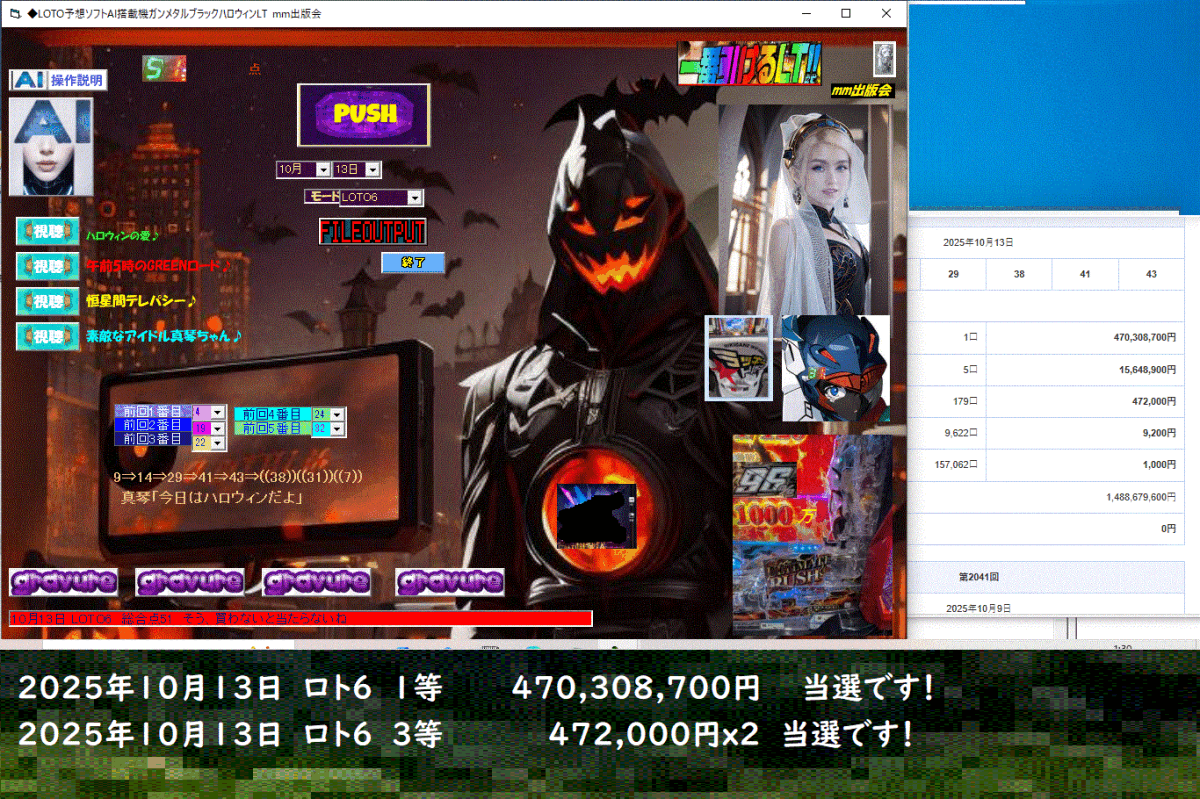Image resolution: width=1200 pixels, height=799 pixels.
Task: Play 午前5時のGREENロード via 視聴 button
Action: coord(48,267)
